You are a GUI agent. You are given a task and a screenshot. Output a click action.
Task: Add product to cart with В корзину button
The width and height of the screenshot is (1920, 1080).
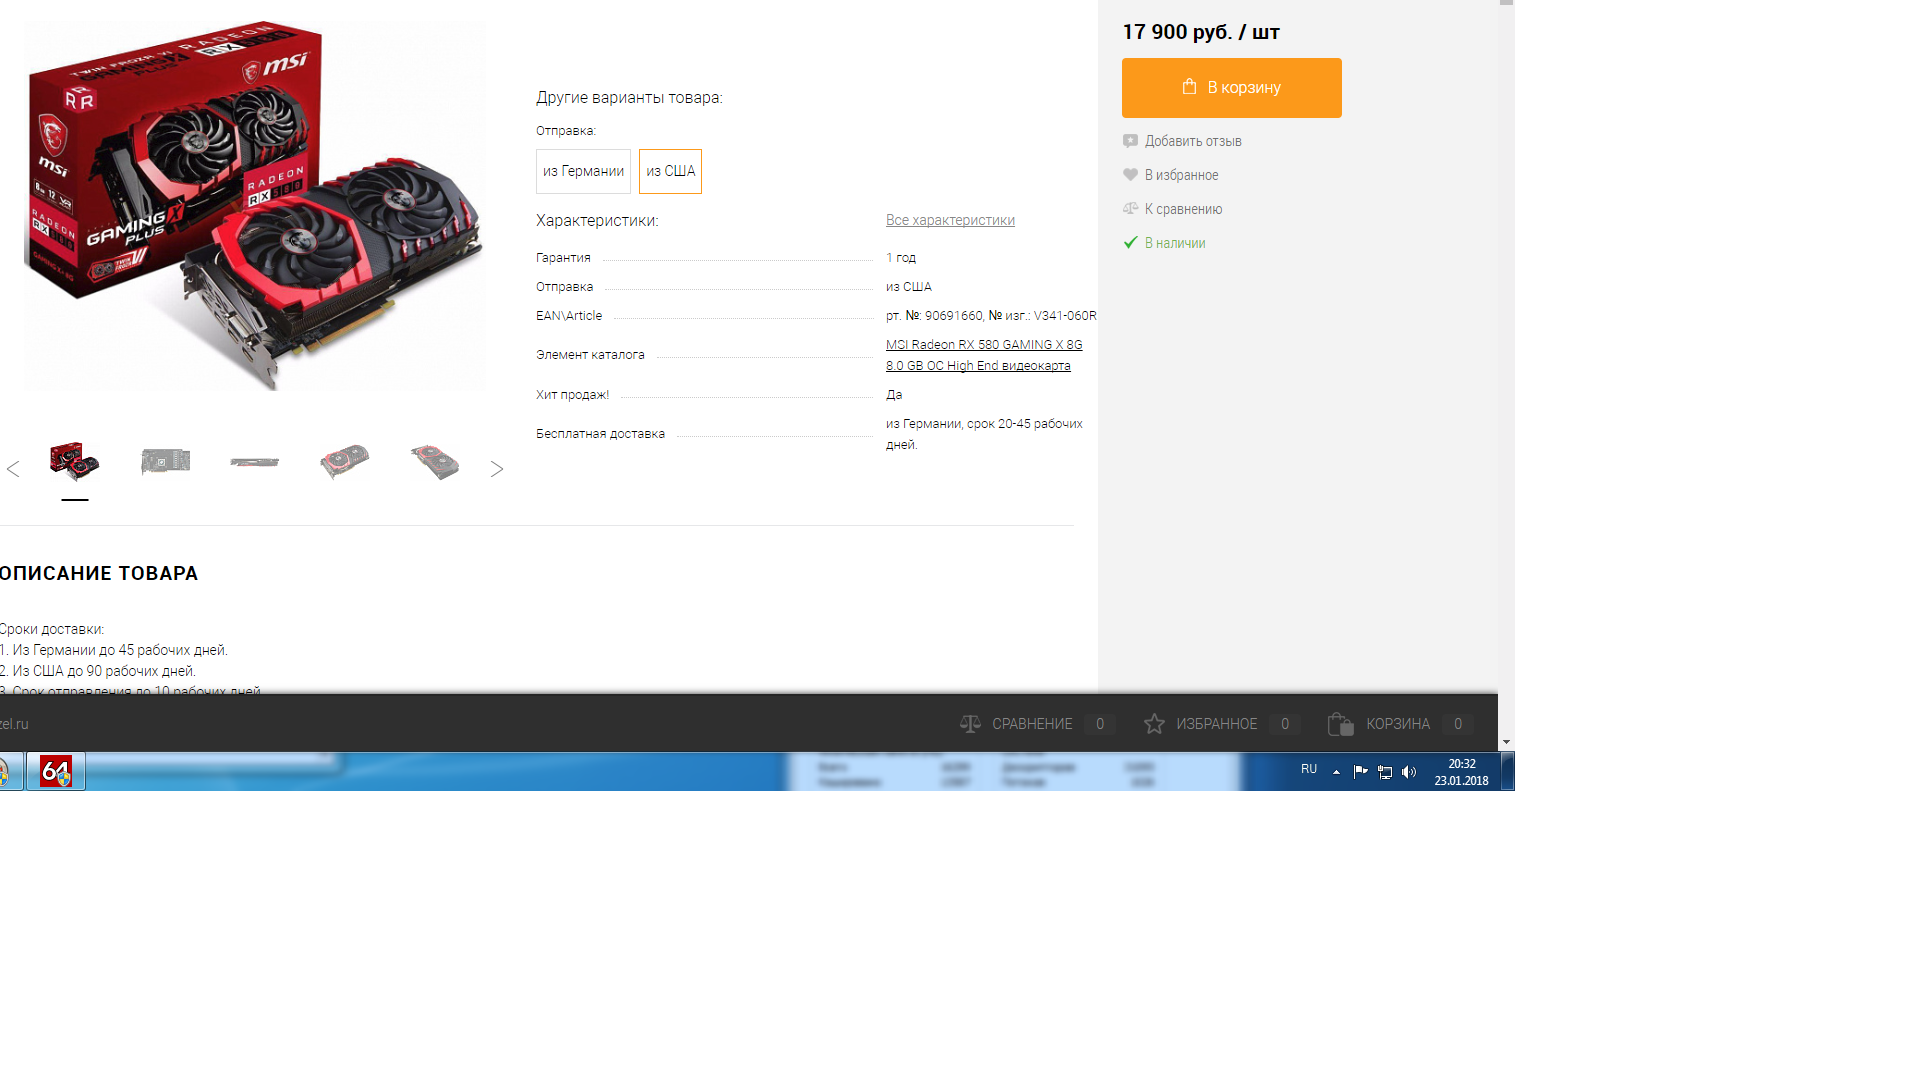point(1231,88)
